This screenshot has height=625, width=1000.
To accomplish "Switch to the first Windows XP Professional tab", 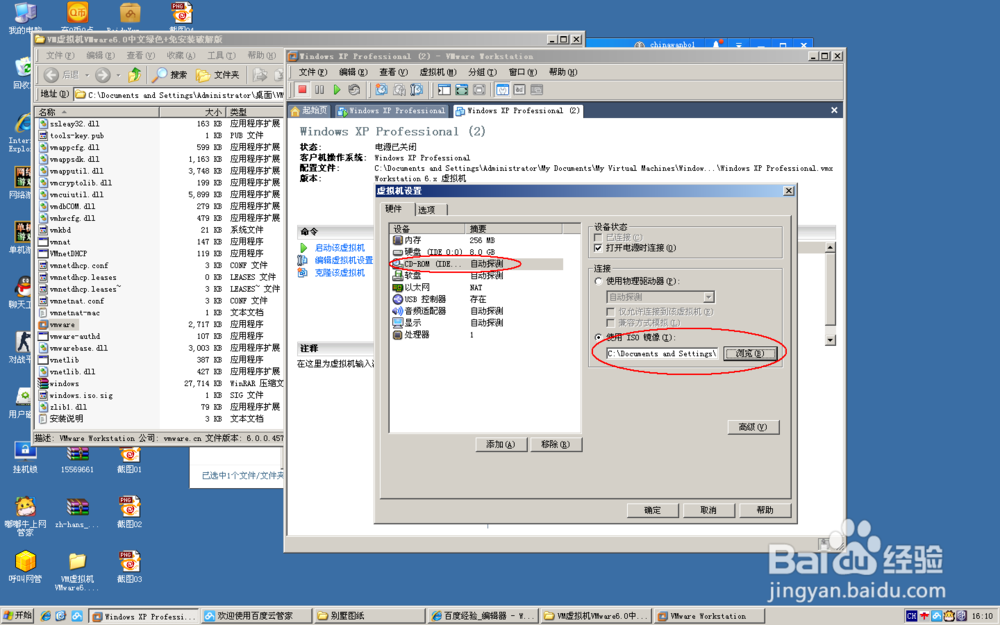I will (391, 111).
